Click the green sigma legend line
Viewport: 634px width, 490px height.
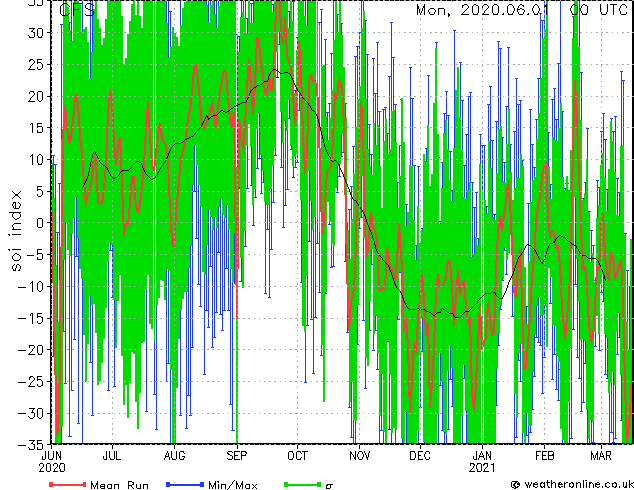(x=303, y=484)
